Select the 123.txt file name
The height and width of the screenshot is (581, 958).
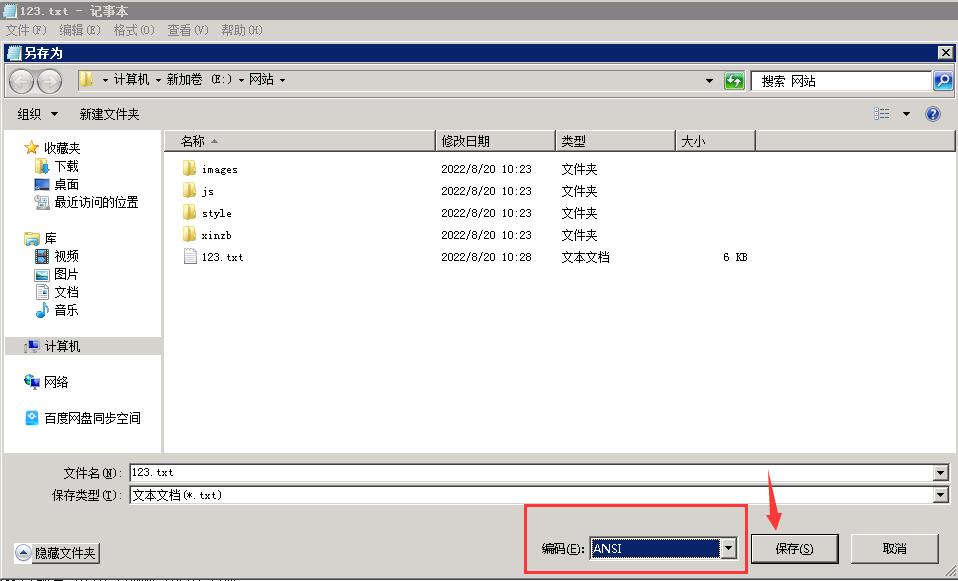222,257
